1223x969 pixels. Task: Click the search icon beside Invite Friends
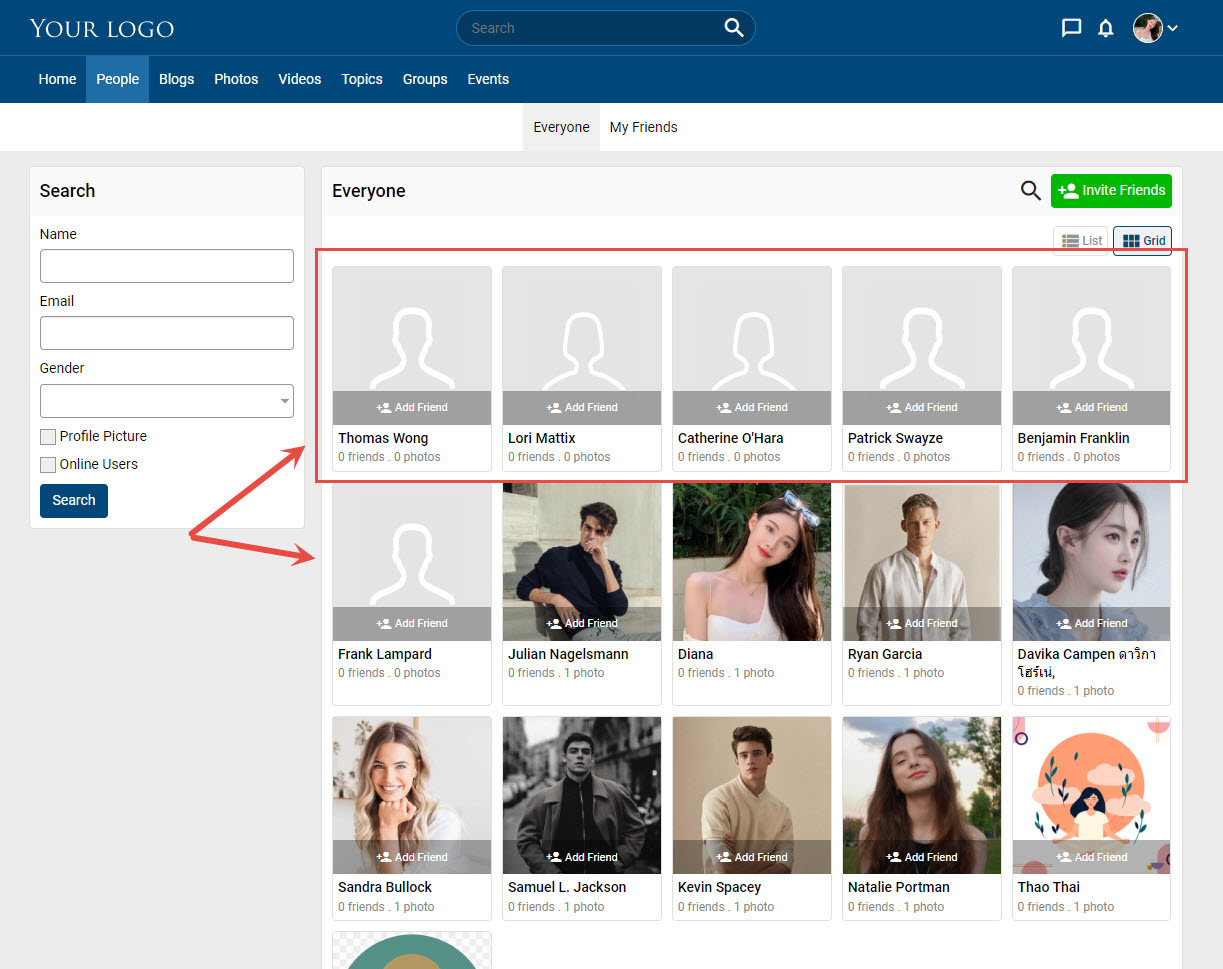(1030, 190)
